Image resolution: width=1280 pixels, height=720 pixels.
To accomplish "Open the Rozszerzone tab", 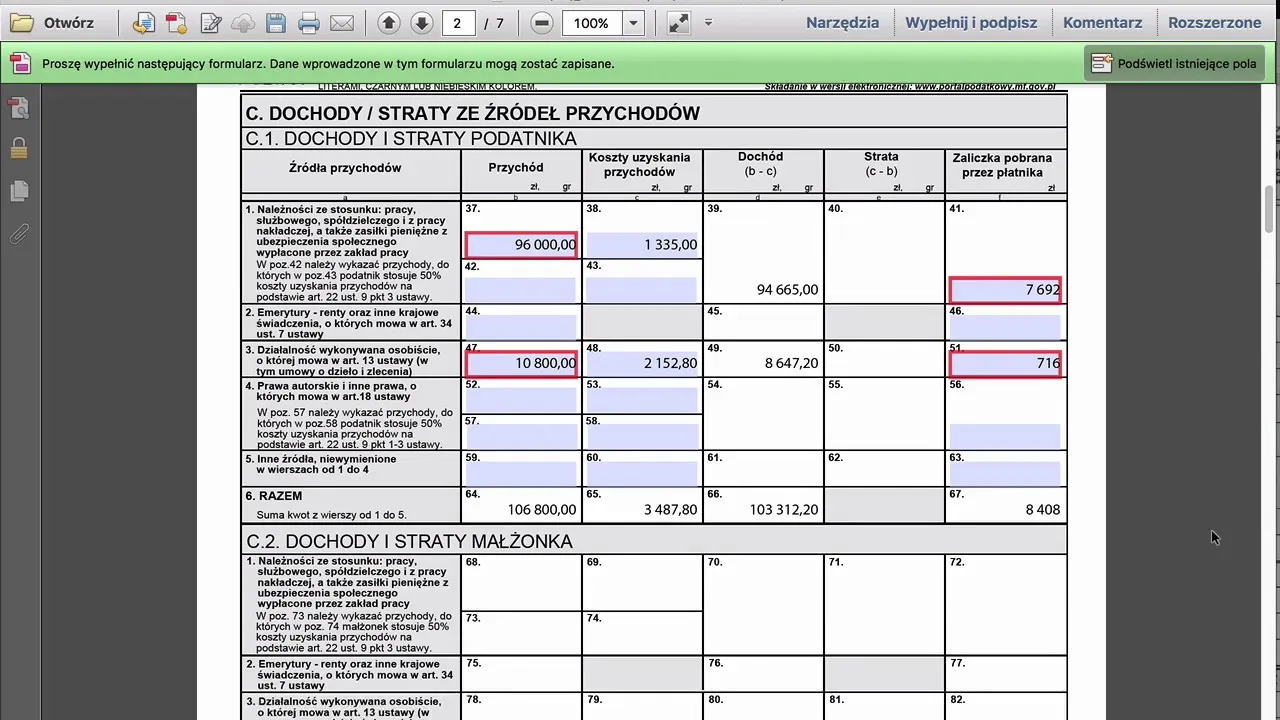I will point(1214,23).
